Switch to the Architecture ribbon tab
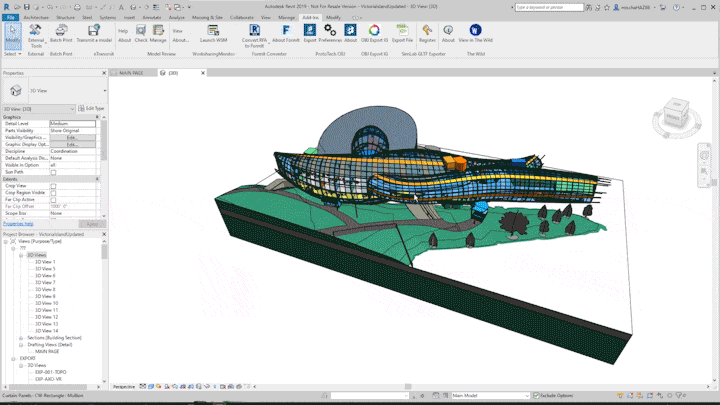The image size is (720, 405). pos(35,17)
